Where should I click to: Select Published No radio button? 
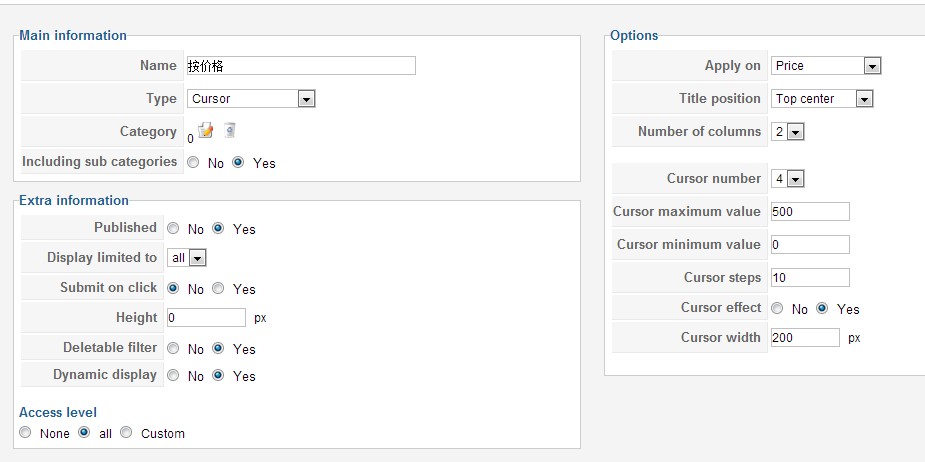(x=173, y=228)
